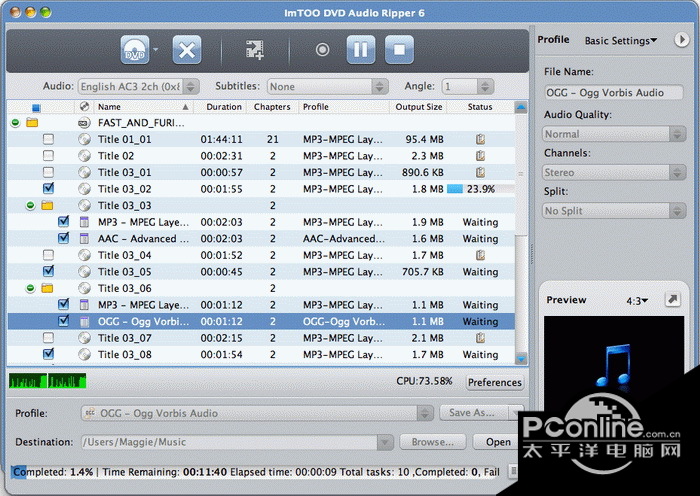Click the clipboard status icon for Title 01_01
This screenshot has height=496, width=700.
480,140
